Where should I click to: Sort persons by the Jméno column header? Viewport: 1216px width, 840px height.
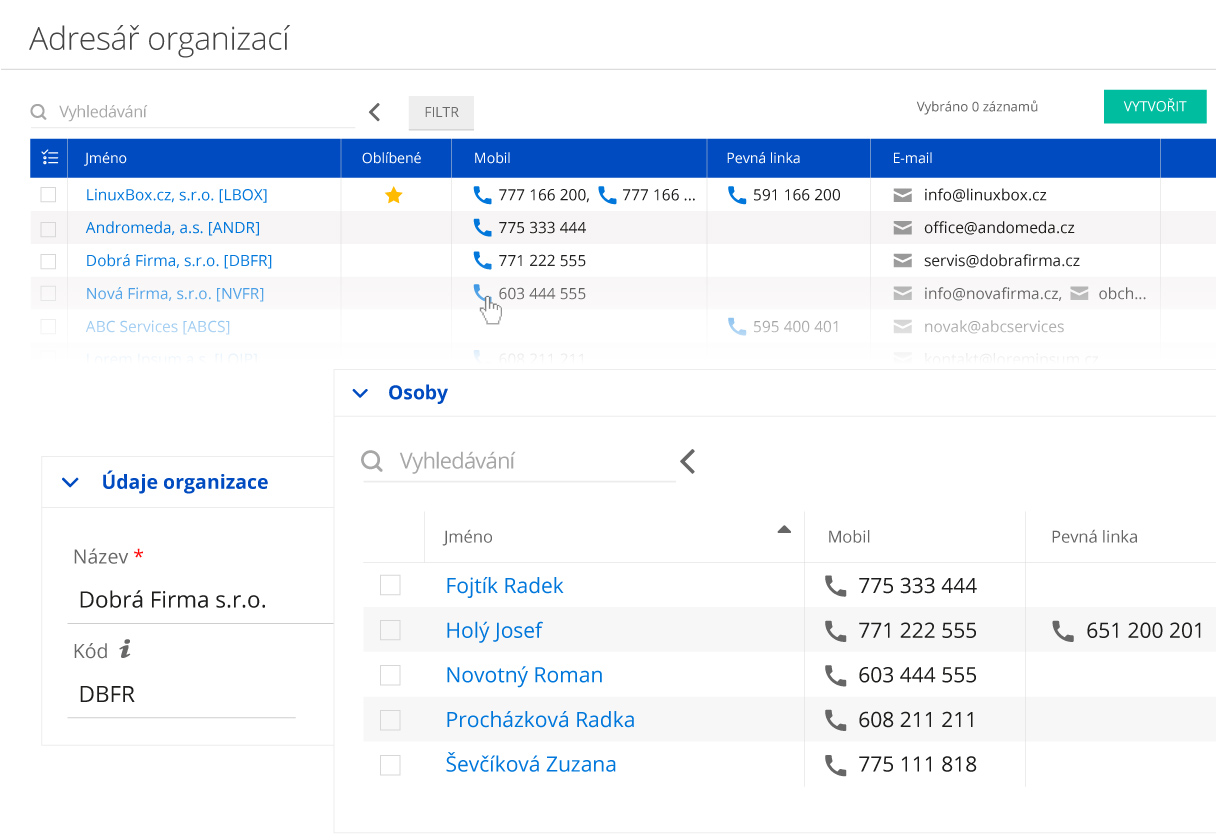[468, 537]
